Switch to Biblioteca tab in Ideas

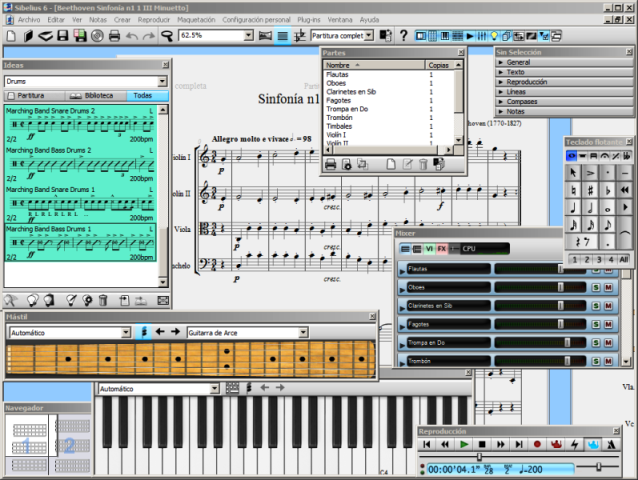click(x=96, y=96)
